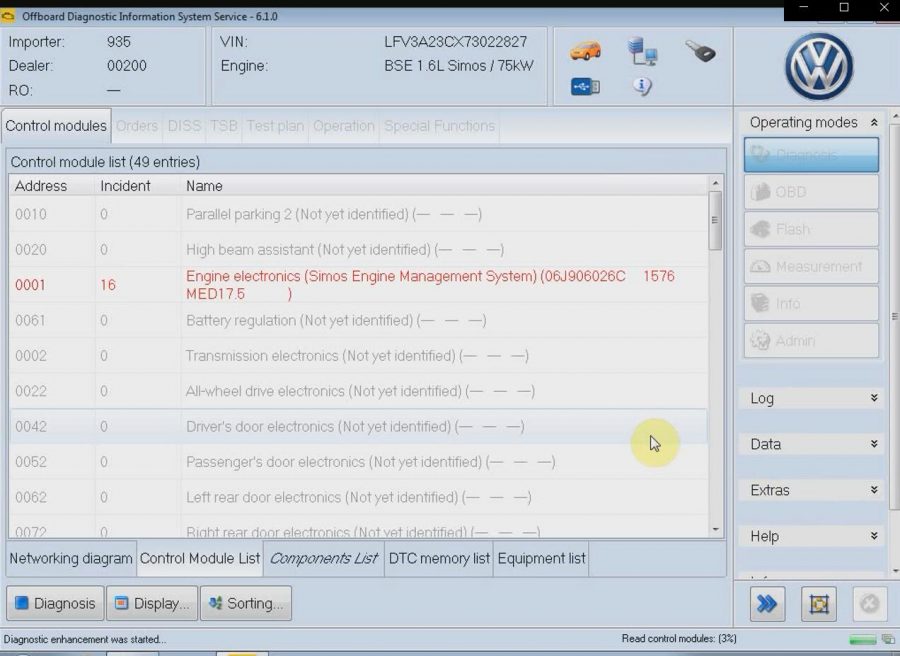Select the USB connection icon
This screenshot has width=900, height=656.
click(583, 87)
